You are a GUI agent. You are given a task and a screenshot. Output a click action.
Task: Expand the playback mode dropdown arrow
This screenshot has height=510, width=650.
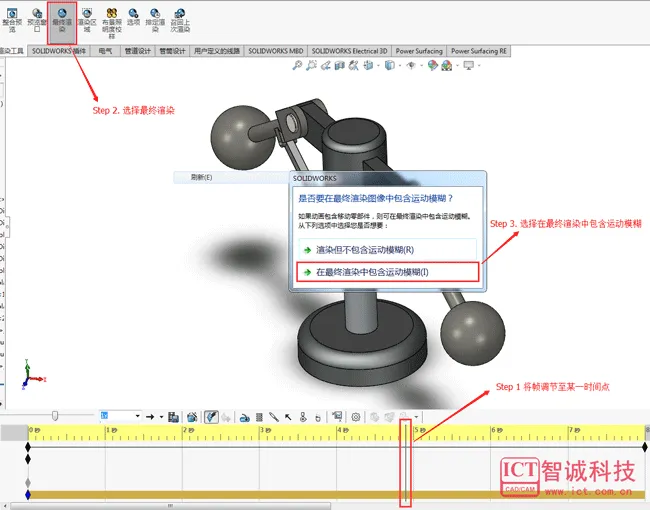point(161,417)
